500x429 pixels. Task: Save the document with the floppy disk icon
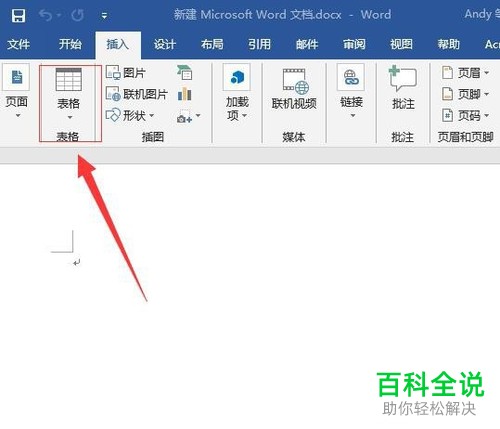18,15
